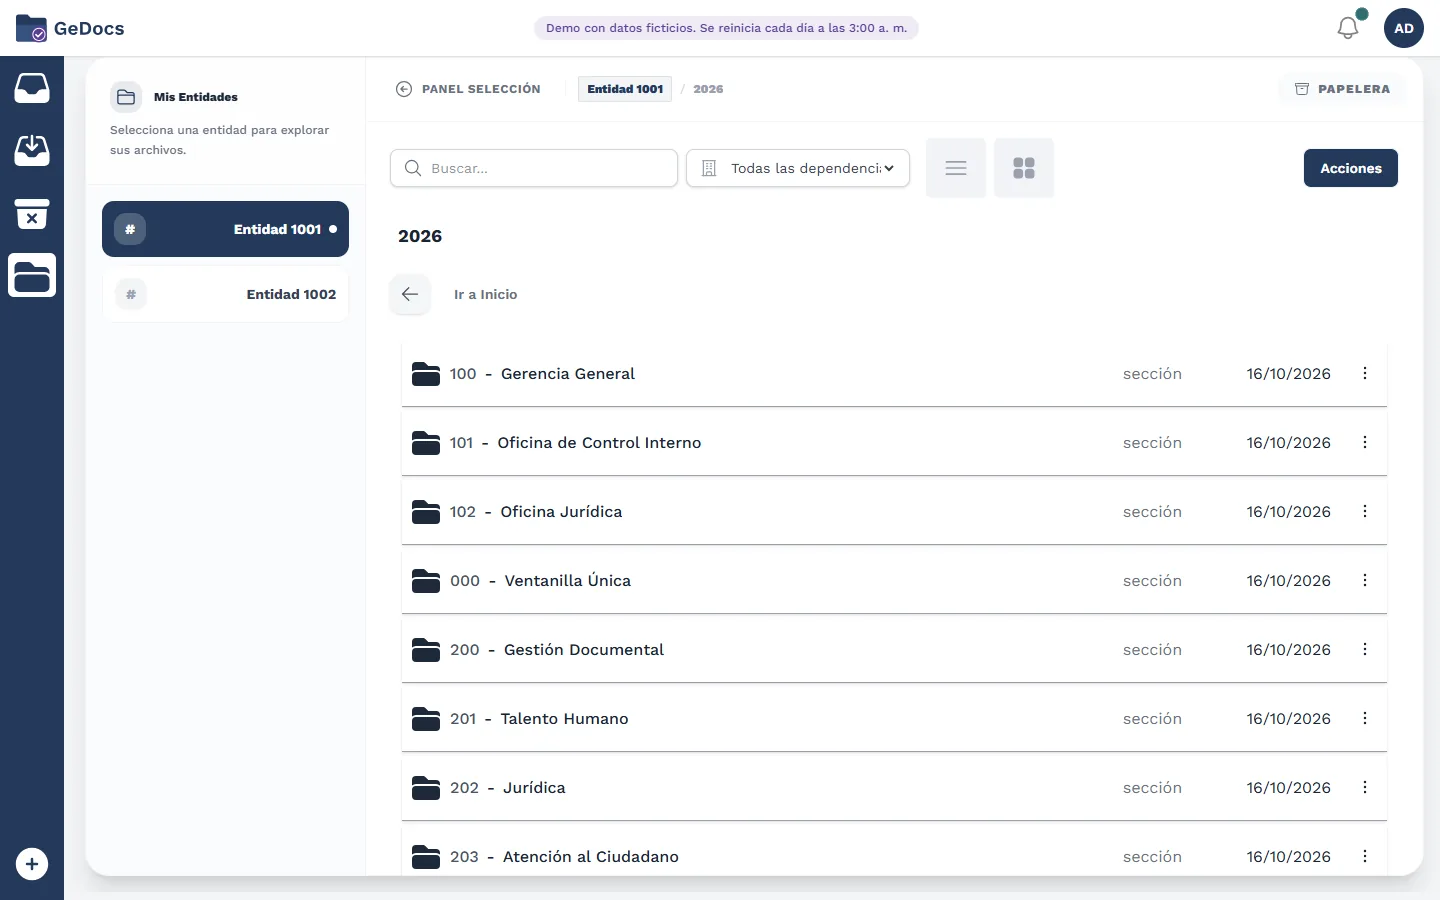Open folder 102 - Oficina Jurídica

click(x=894, y=511)
